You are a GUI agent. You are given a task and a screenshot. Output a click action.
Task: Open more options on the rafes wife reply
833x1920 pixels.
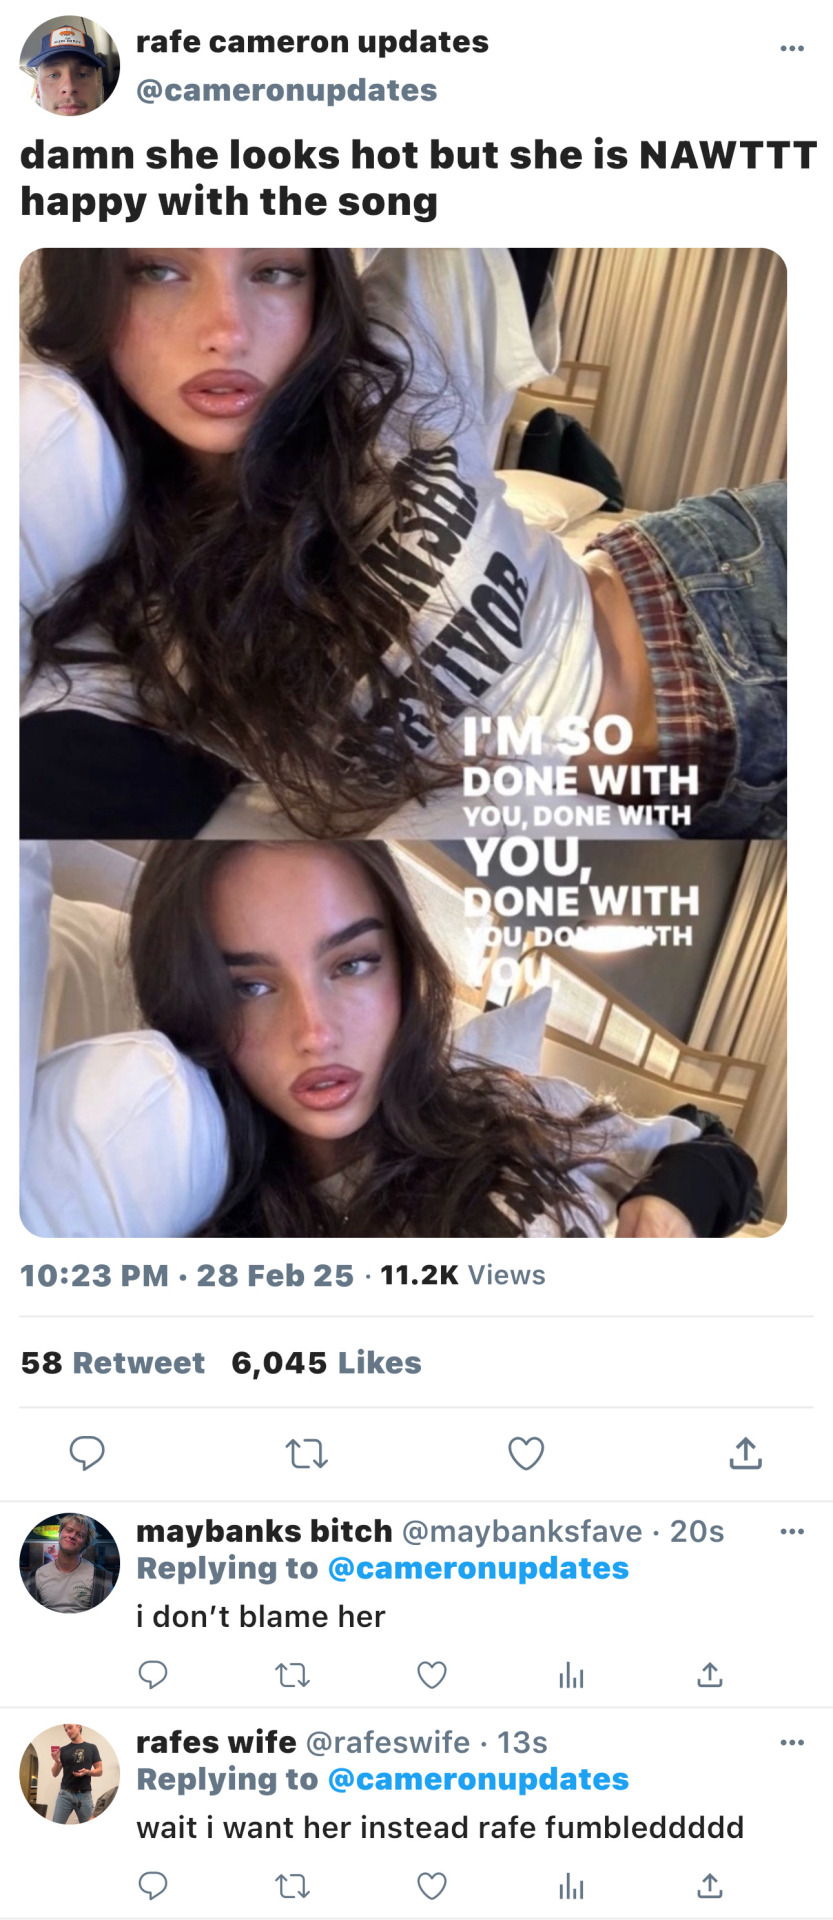pos(791,1742)
